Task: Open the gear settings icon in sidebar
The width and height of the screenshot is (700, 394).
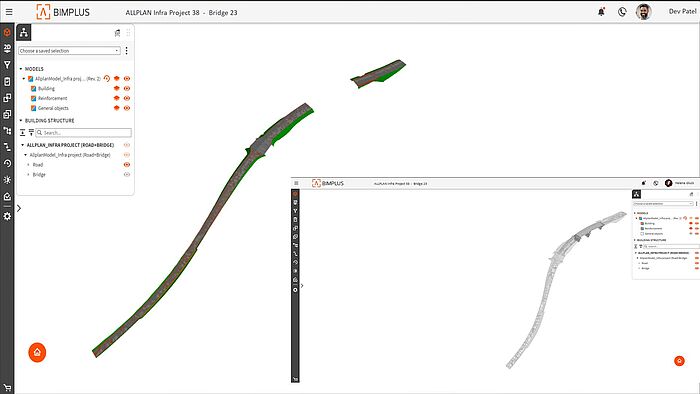Action: (7, 216)
